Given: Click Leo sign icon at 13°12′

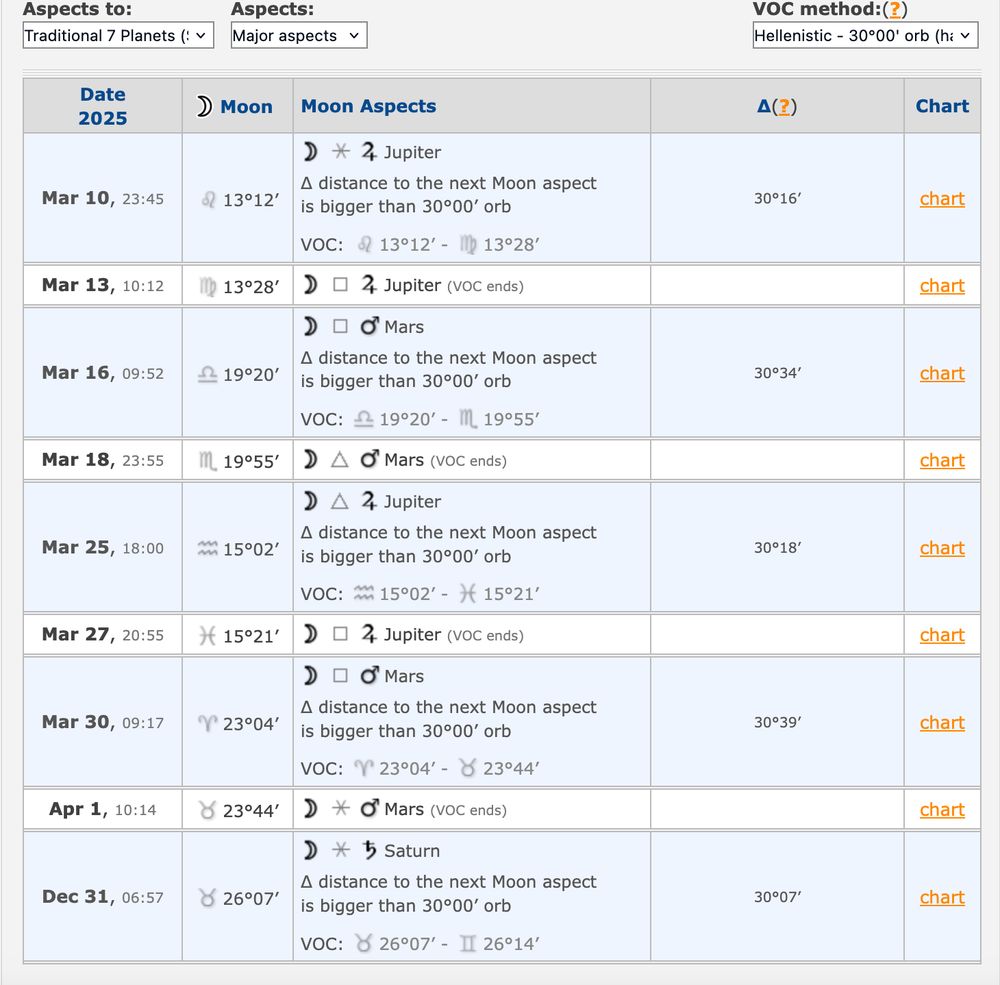Looking at the screenshot, I should pyautogui.click(x=209, y=200).
